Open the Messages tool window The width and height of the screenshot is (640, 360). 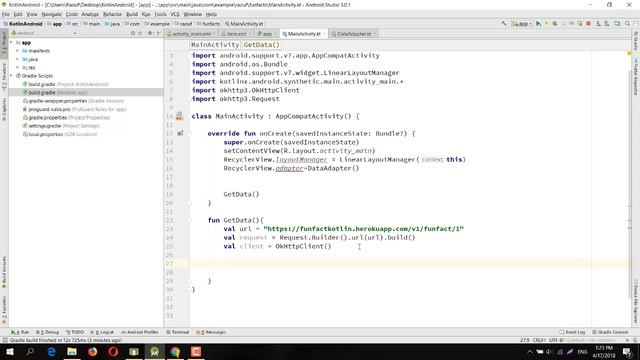pyautogui.click(x=211, y=332)
